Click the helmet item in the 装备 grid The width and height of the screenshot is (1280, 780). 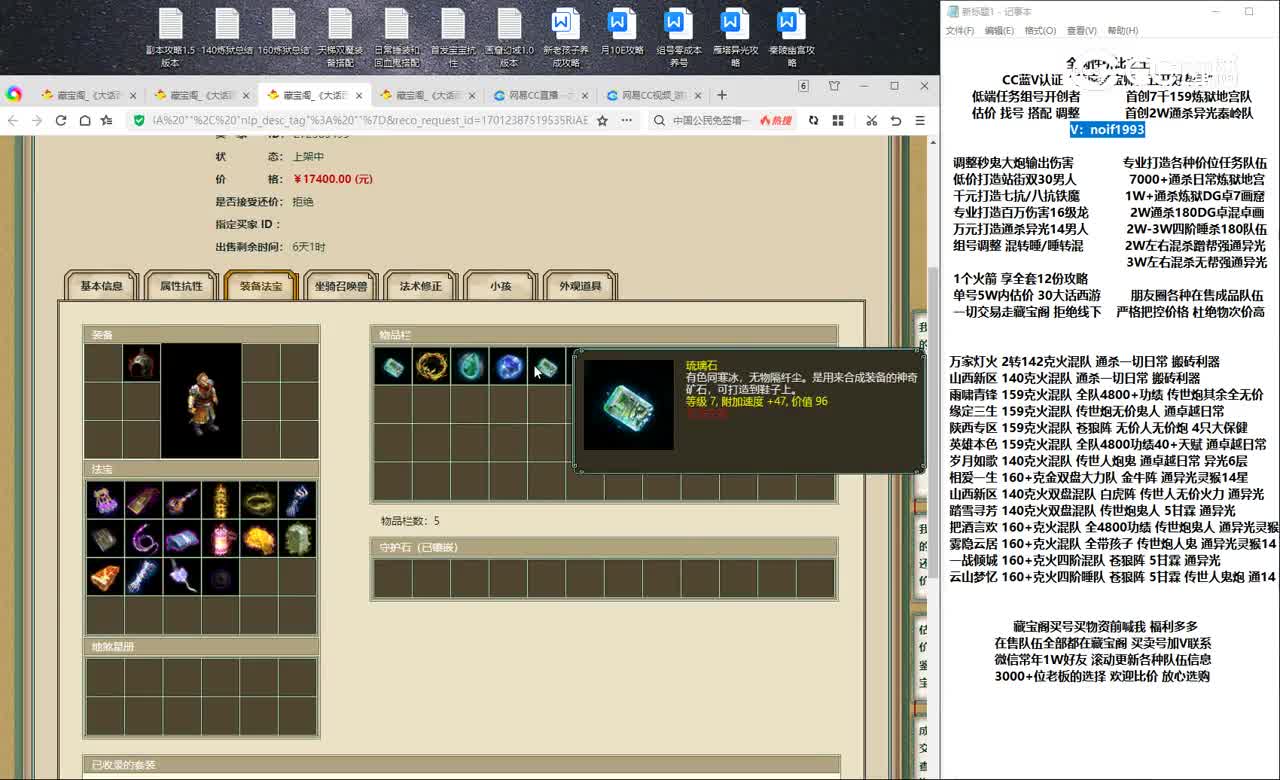tap(142, 363)
